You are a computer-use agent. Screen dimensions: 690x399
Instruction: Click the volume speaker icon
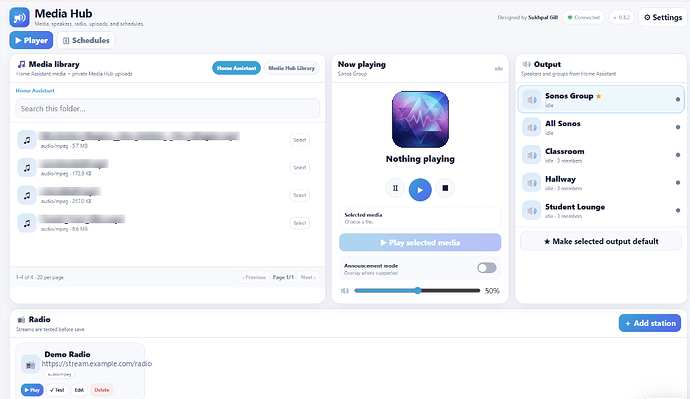pyautogui.click(x=345, y=291)
